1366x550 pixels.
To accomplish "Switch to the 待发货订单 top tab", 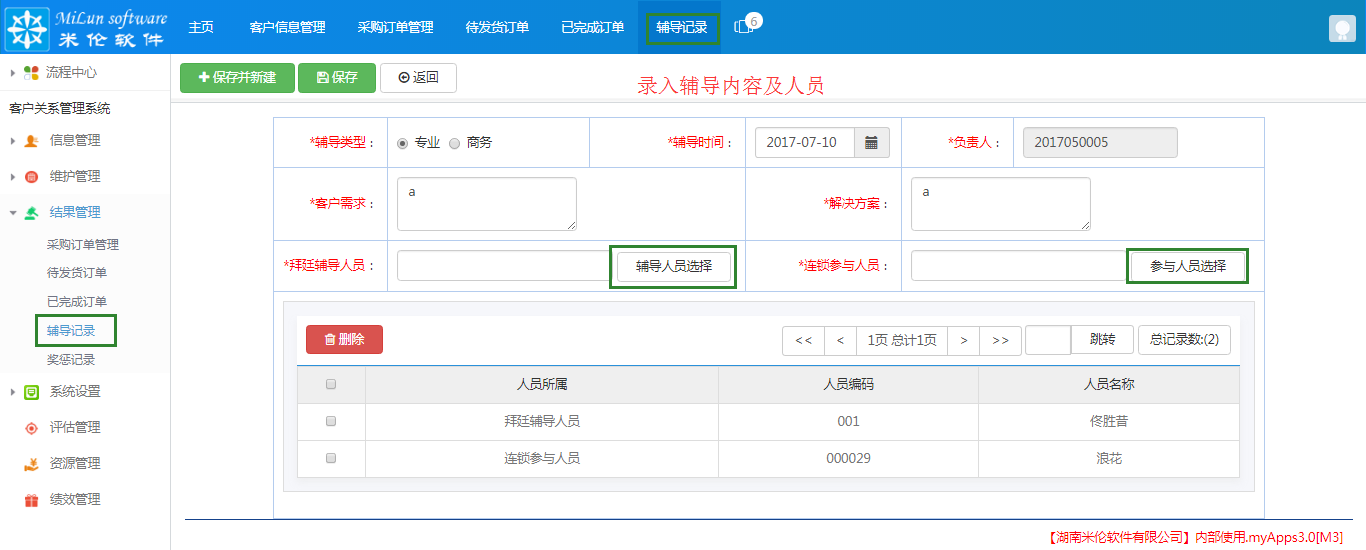I will click(497, 27).
